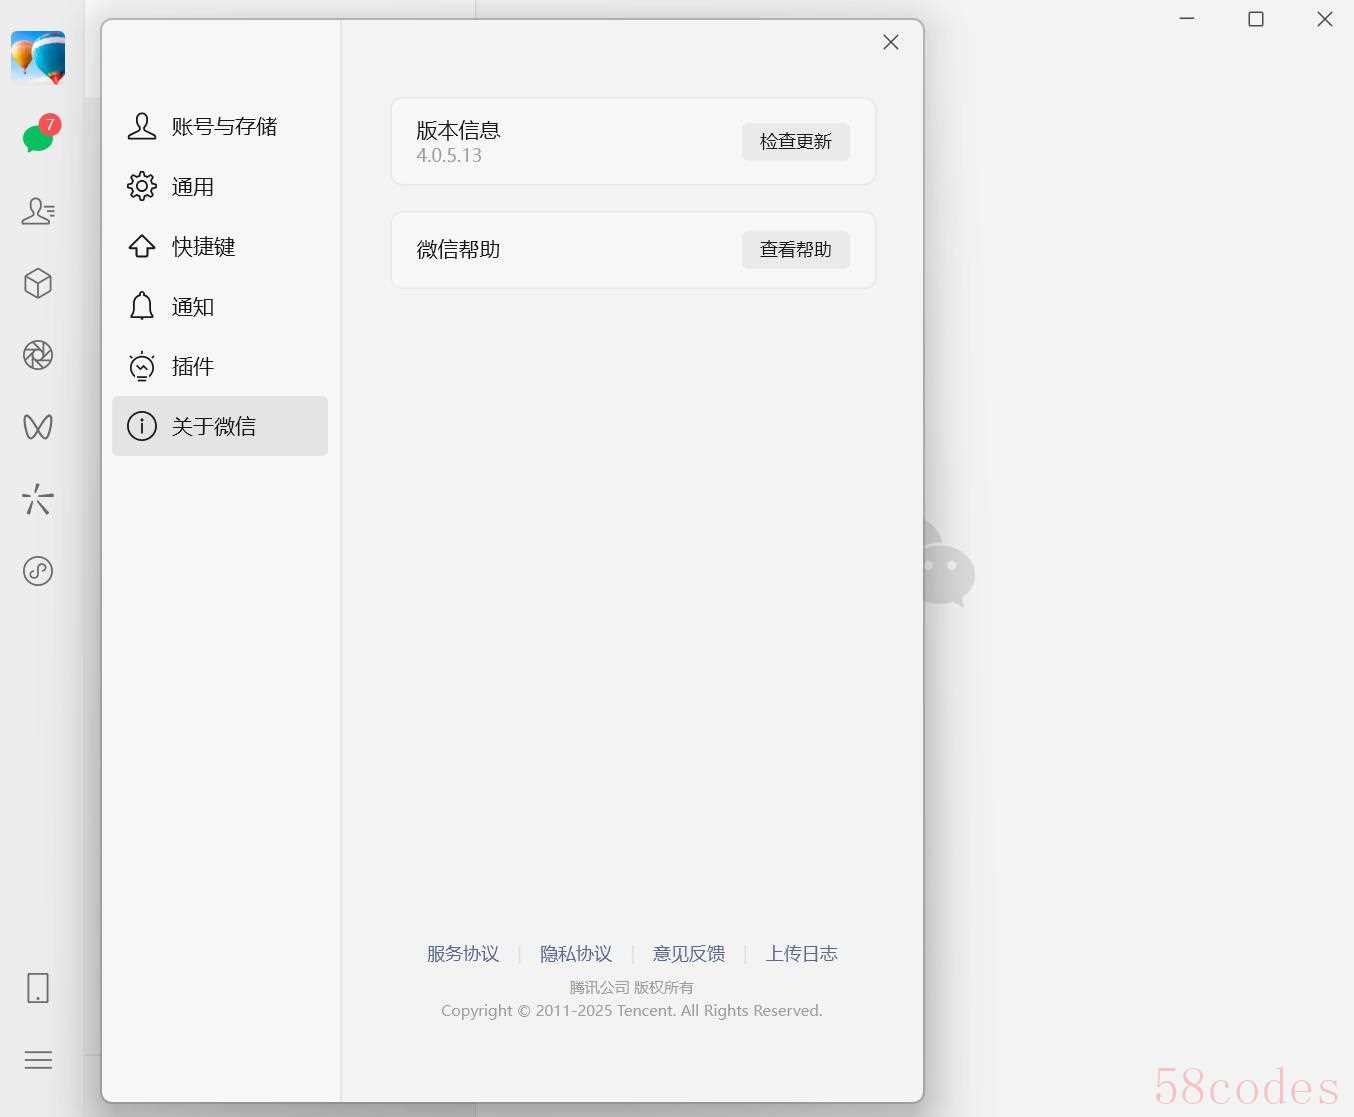Image resolution: width=1354 pixels, height=1117 pixels.
Task: Open the 服务协议 link
Action: 463,954
